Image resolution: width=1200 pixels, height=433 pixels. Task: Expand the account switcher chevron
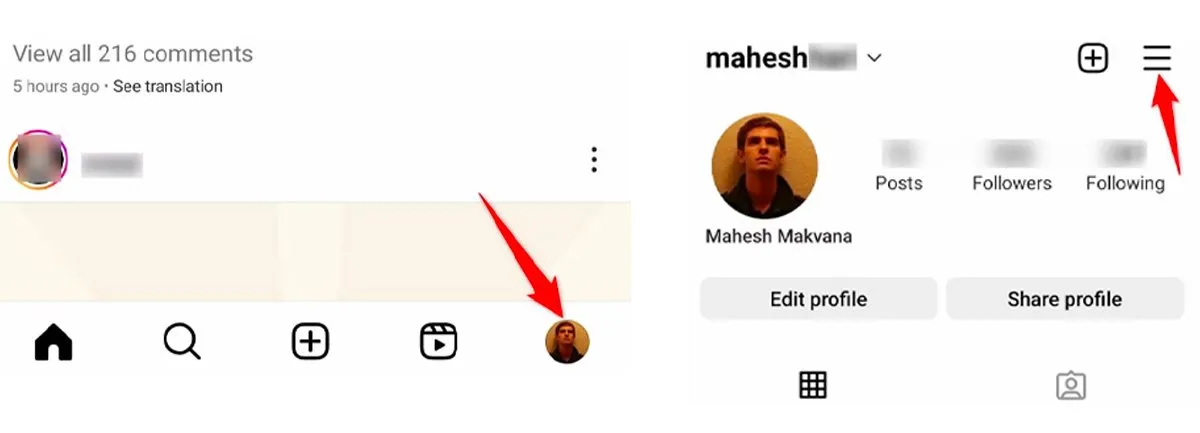point(874,59)
